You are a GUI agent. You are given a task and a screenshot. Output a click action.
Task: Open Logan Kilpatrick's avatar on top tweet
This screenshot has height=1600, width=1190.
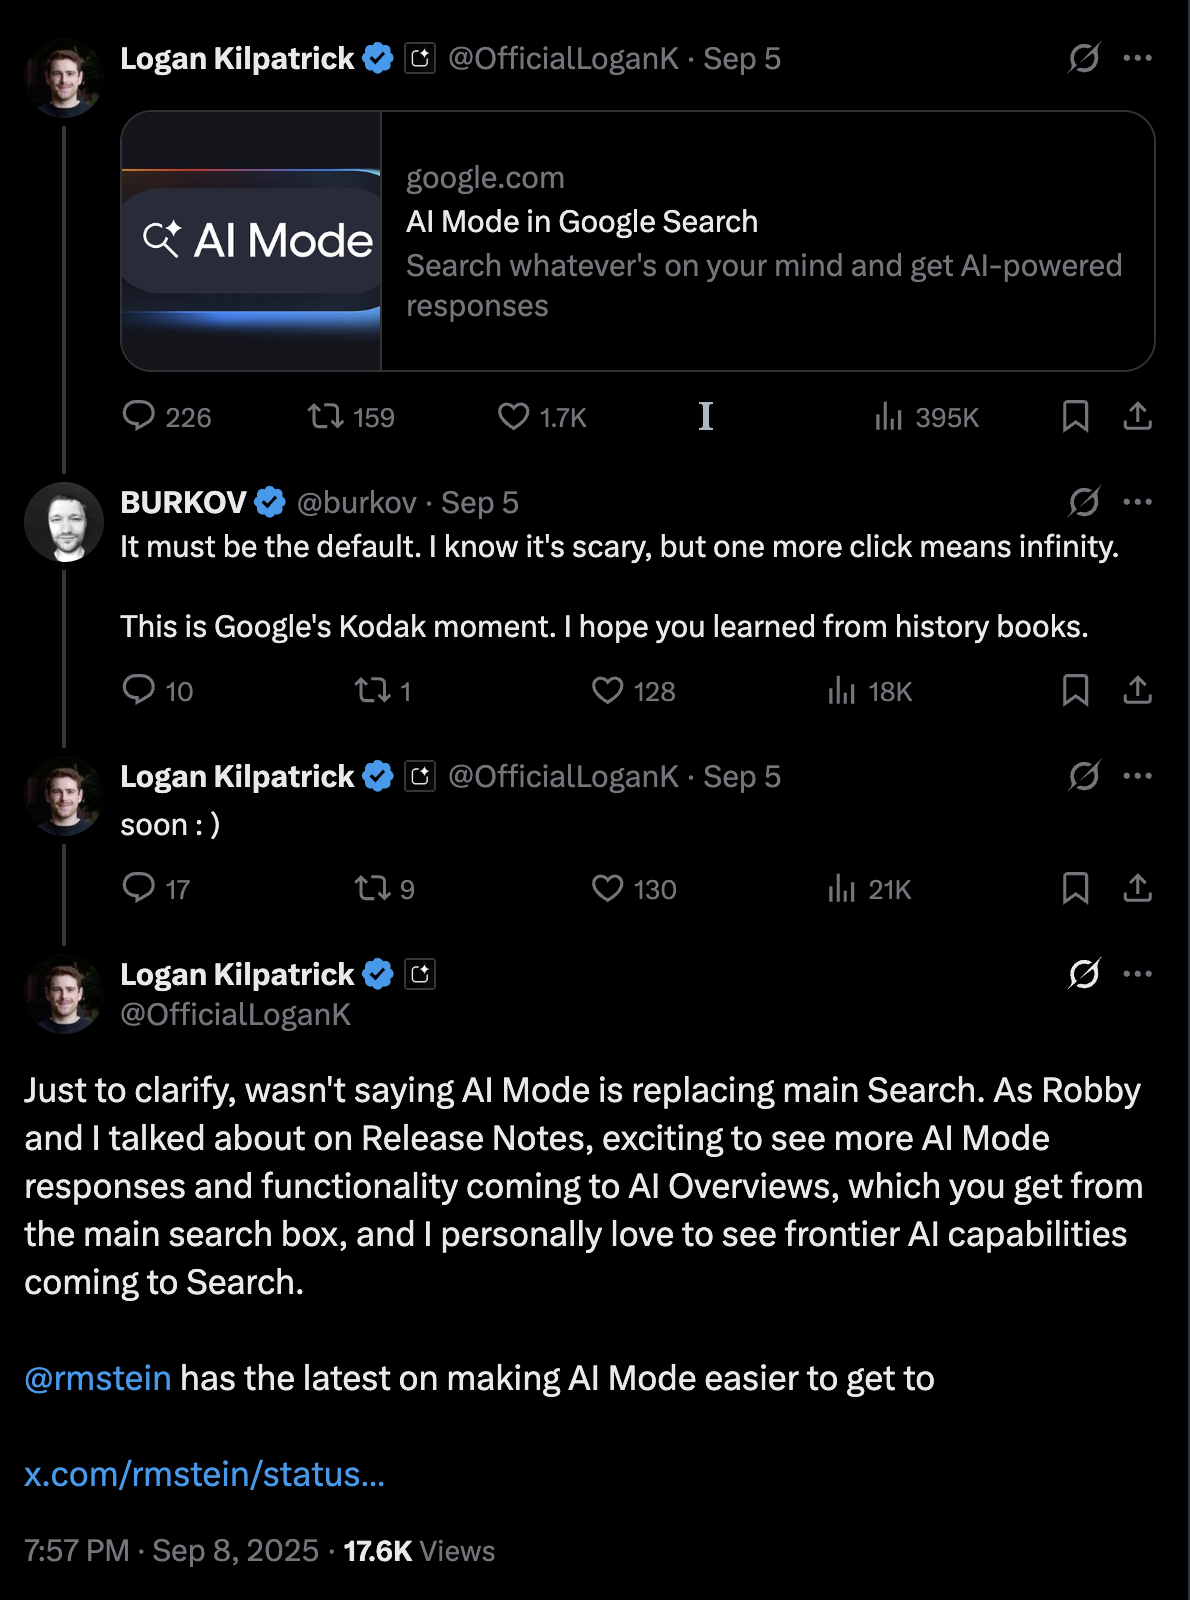tap(64, 78)
